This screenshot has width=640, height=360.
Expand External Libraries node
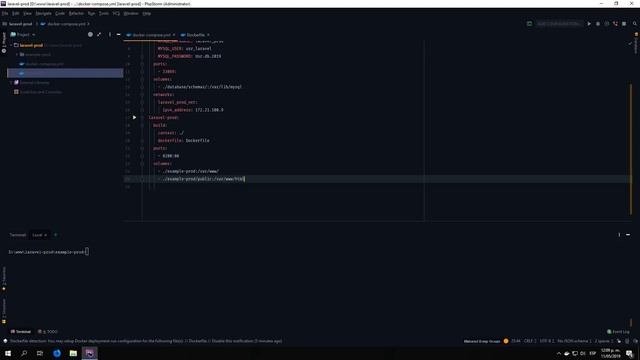click(11, 82)
